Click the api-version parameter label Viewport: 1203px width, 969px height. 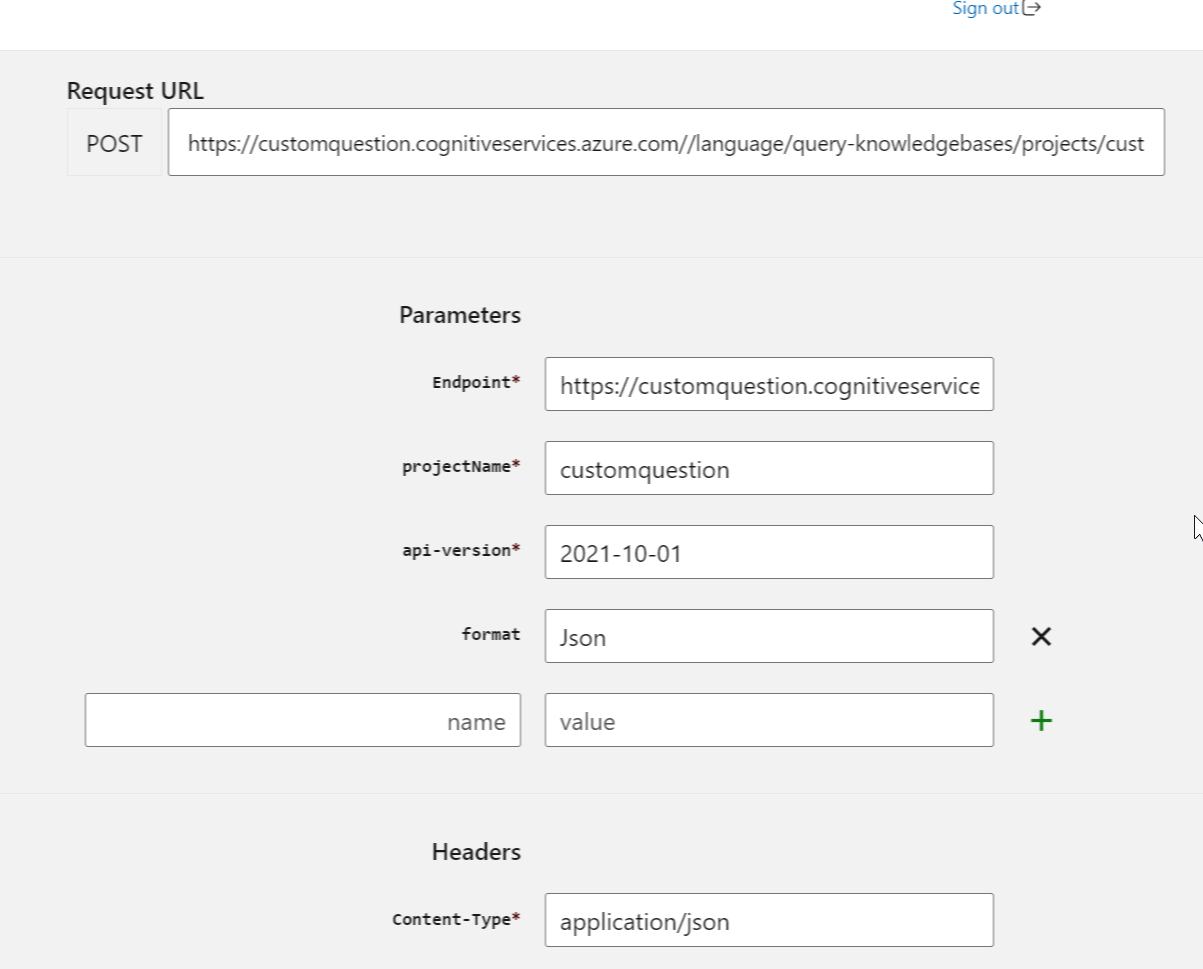[461, 550]
